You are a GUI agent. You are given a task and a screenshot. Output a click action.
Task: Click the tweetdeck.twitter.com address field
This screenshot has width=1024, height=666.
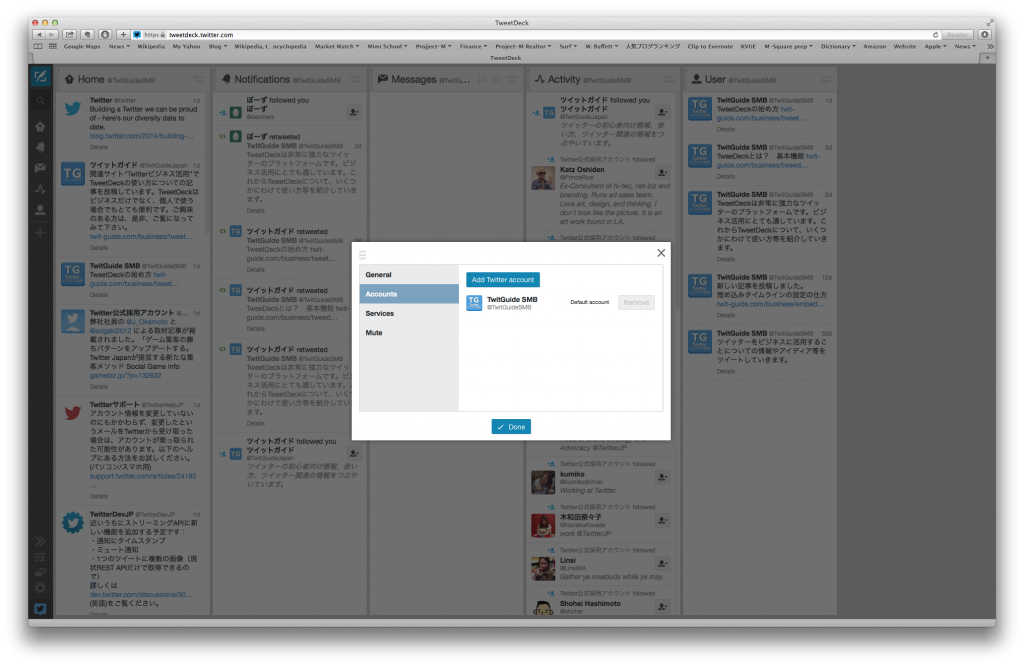point(536,35)
